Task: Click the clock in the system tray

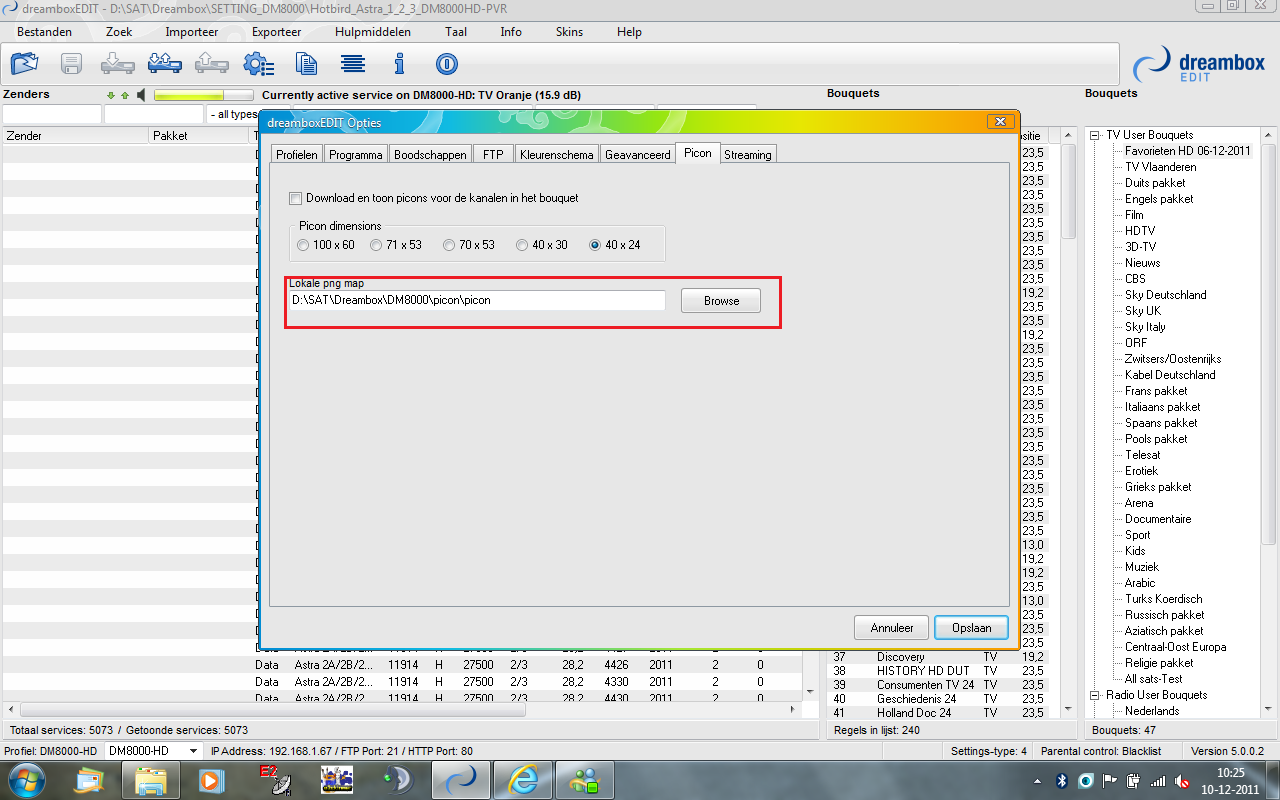Action: pos(1231,780)
